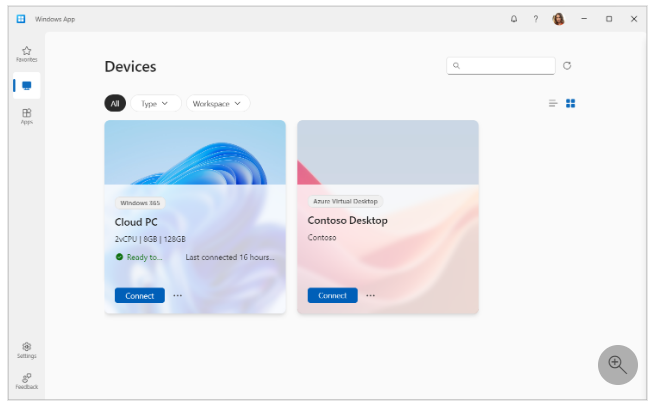Connect to Cloud PC
653x408 pixels.
click(140, 296)
